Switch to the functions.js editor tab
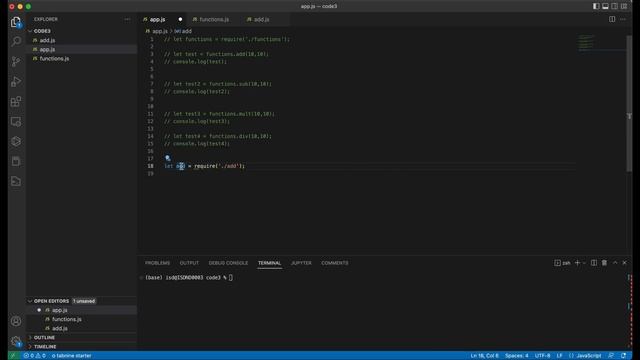The height and width of the screenshot is (360, 640). [214, 19]
